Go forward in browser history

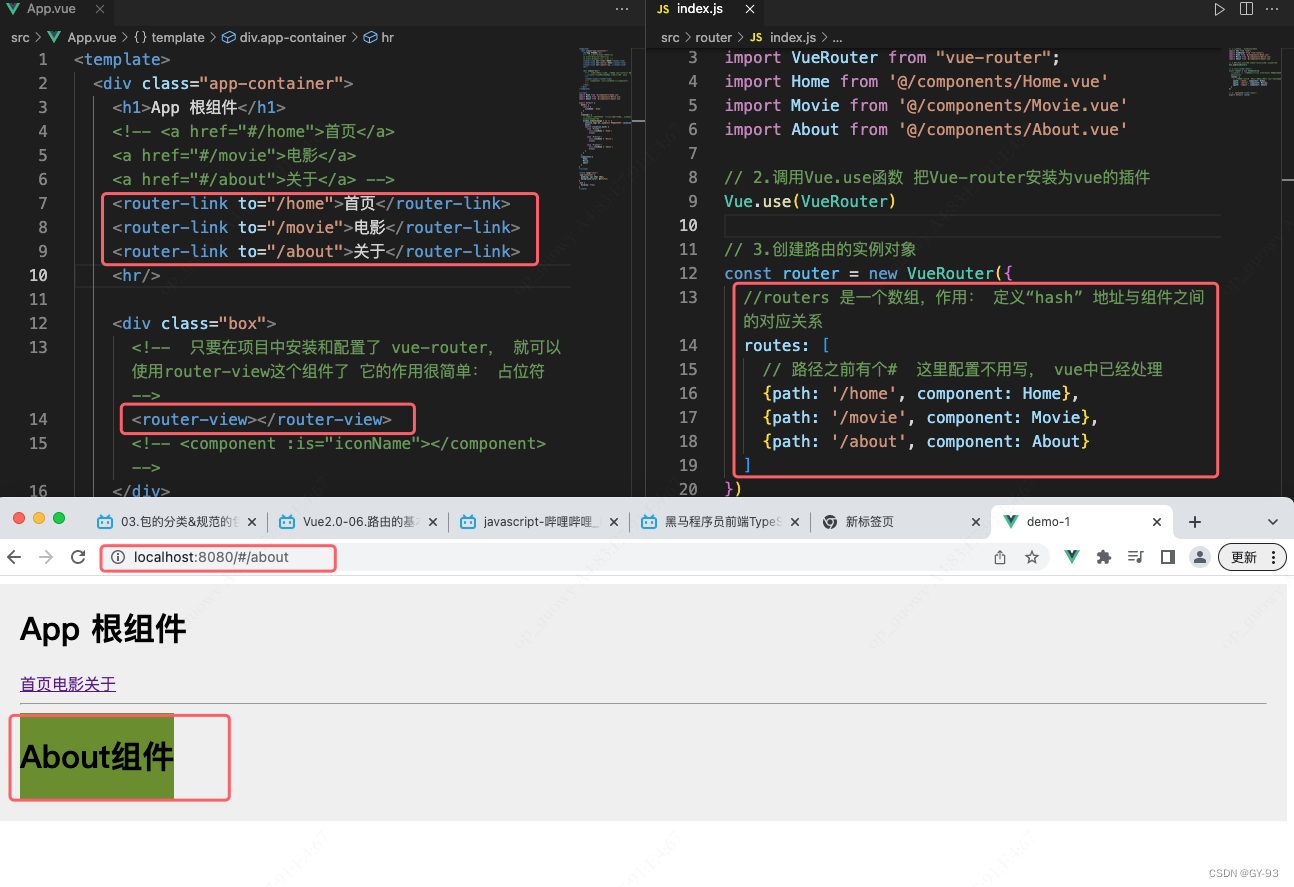pos(45,557)
